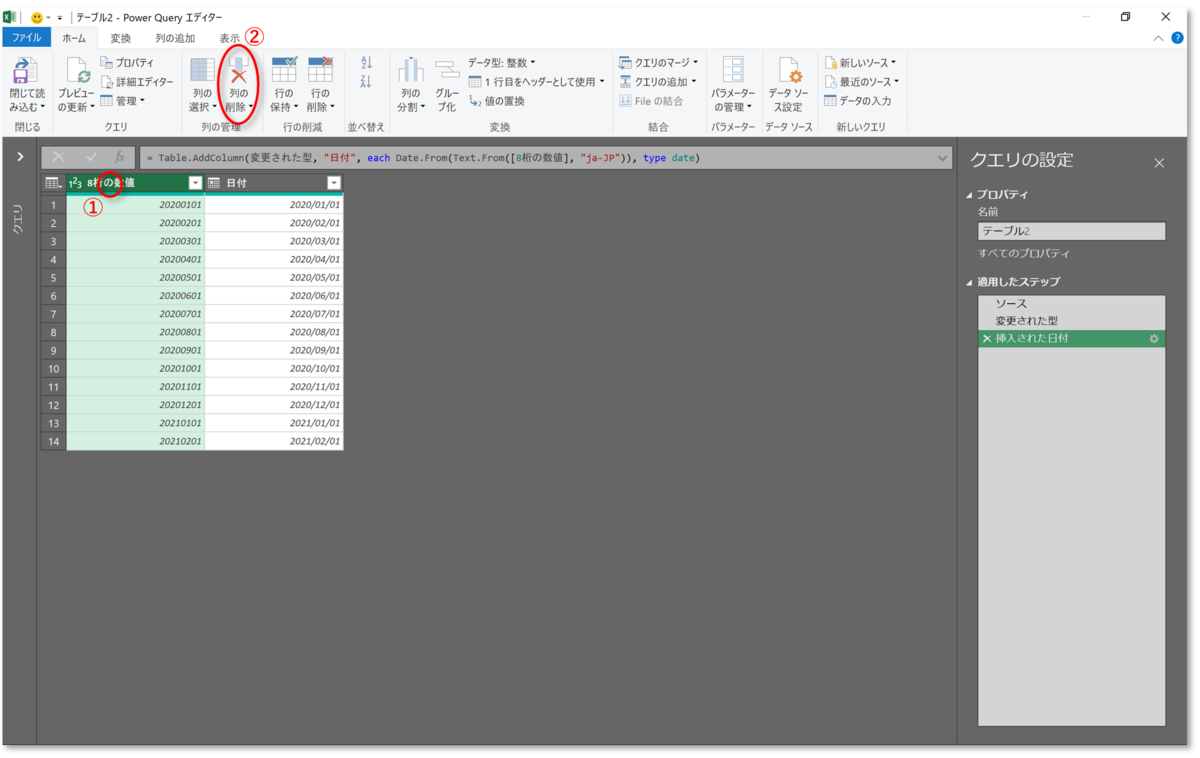
Task: Click the 閉じて読み込む (Close & Load) icon
Action: (25, 70)
